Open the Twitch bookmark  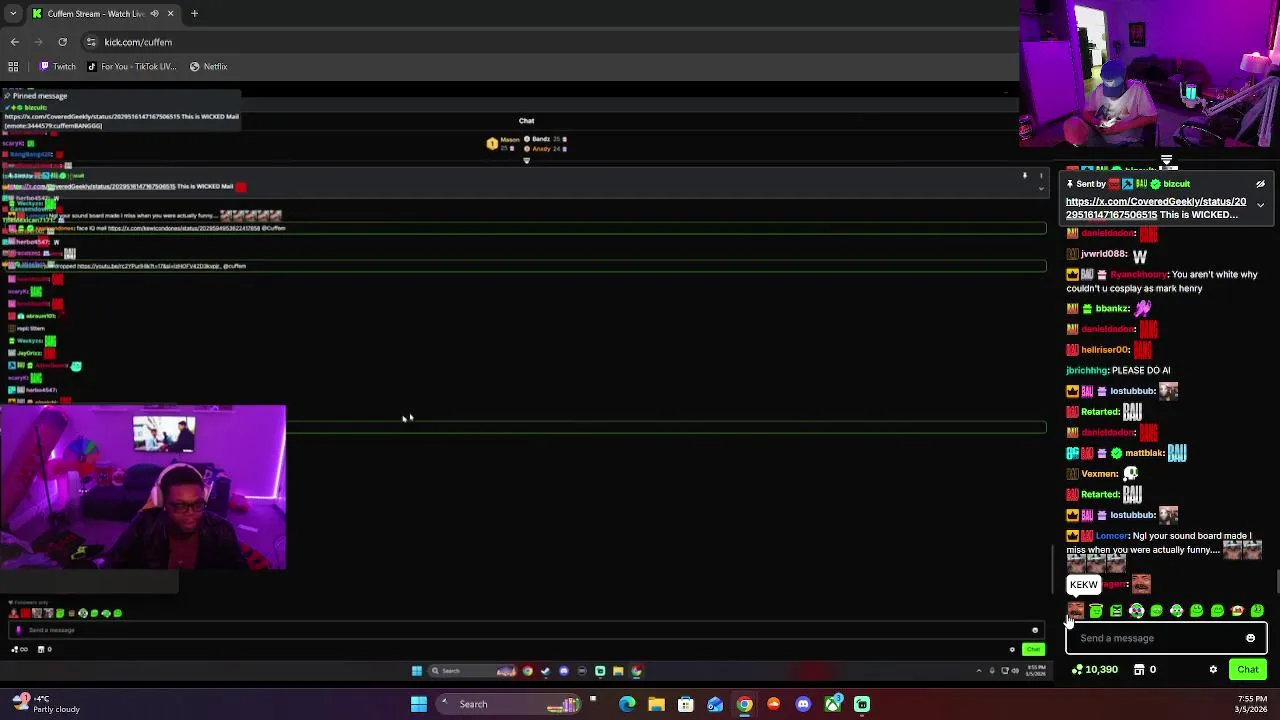tap(58, 66)
